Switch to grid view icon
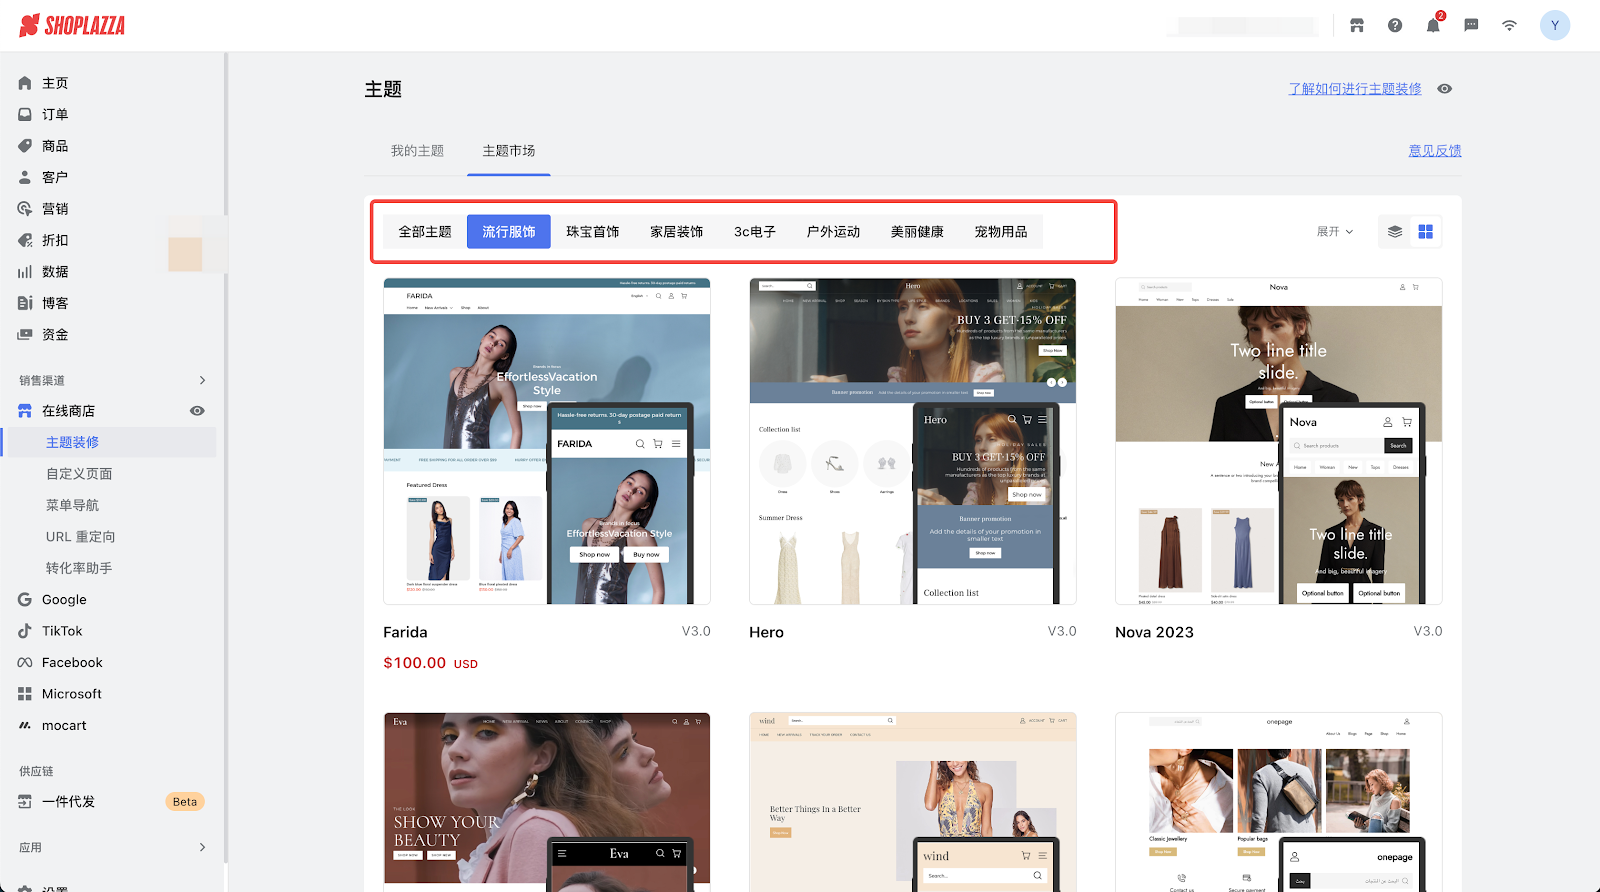 [1426, 232]
